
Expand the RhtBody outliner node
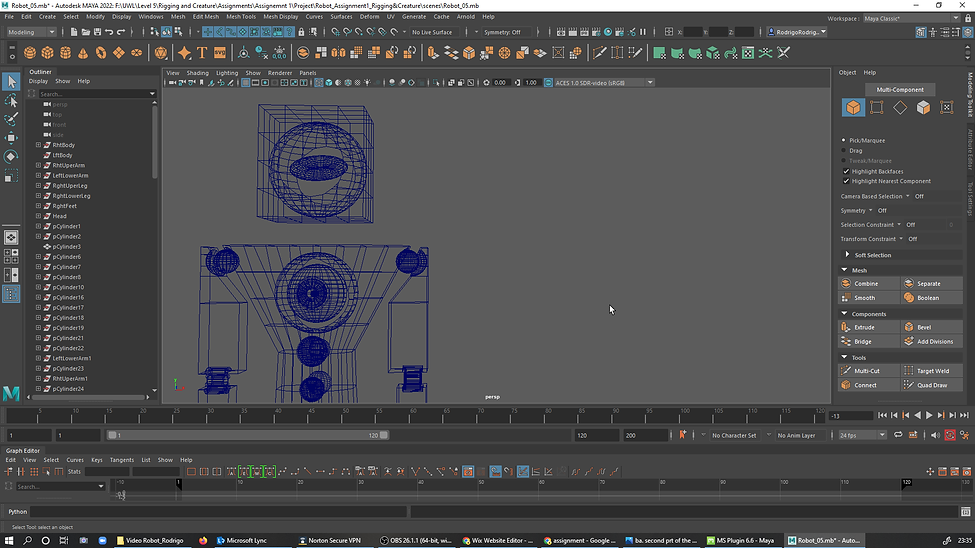pos(38,145)
